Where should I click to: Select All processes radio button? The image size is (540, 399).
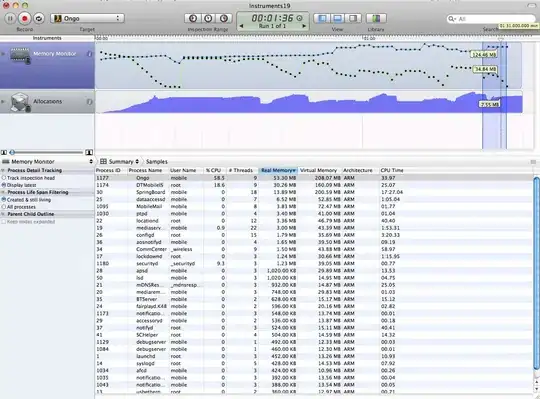tap(4, 207)
